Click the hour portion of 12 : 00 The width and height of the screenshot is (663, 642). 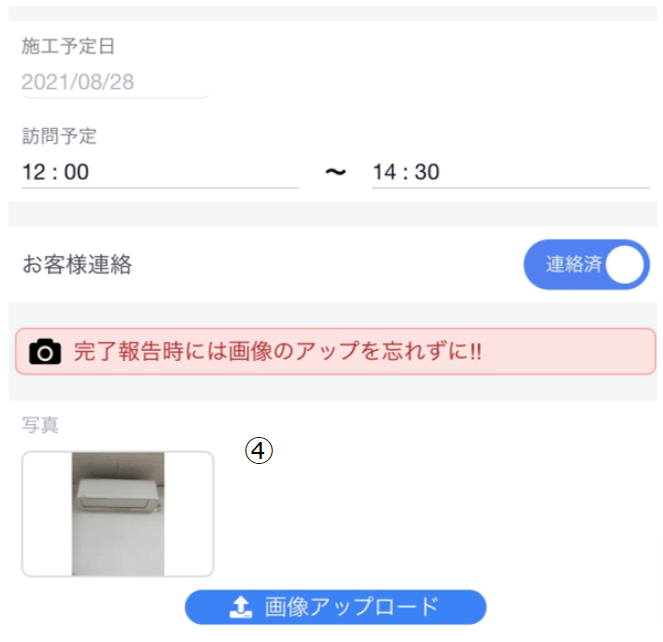(x=34, y=172)
